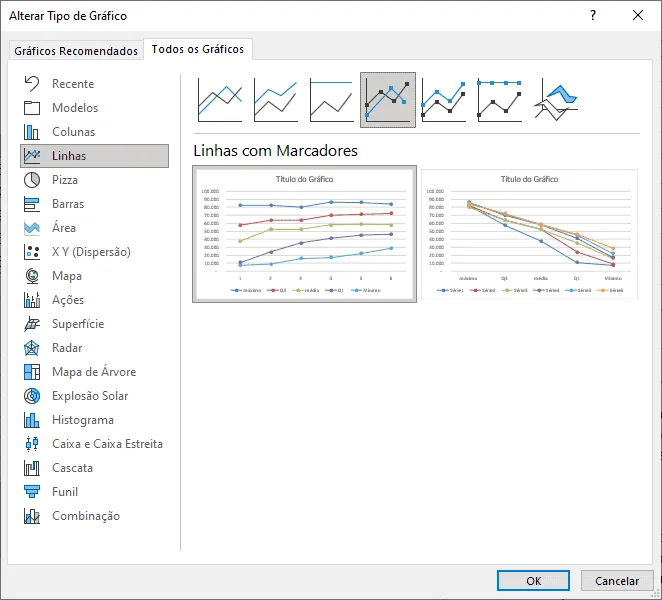This screenshot has height=600, width=662.
Task: Pick the 100% Stacked Line subtype icon
Action: [331, 100]
